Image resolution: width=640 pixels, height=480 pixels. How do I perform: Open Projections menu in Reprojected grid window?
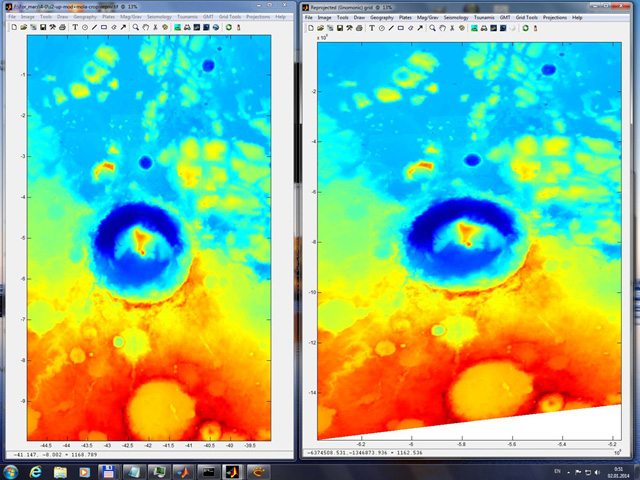[555, 18]
